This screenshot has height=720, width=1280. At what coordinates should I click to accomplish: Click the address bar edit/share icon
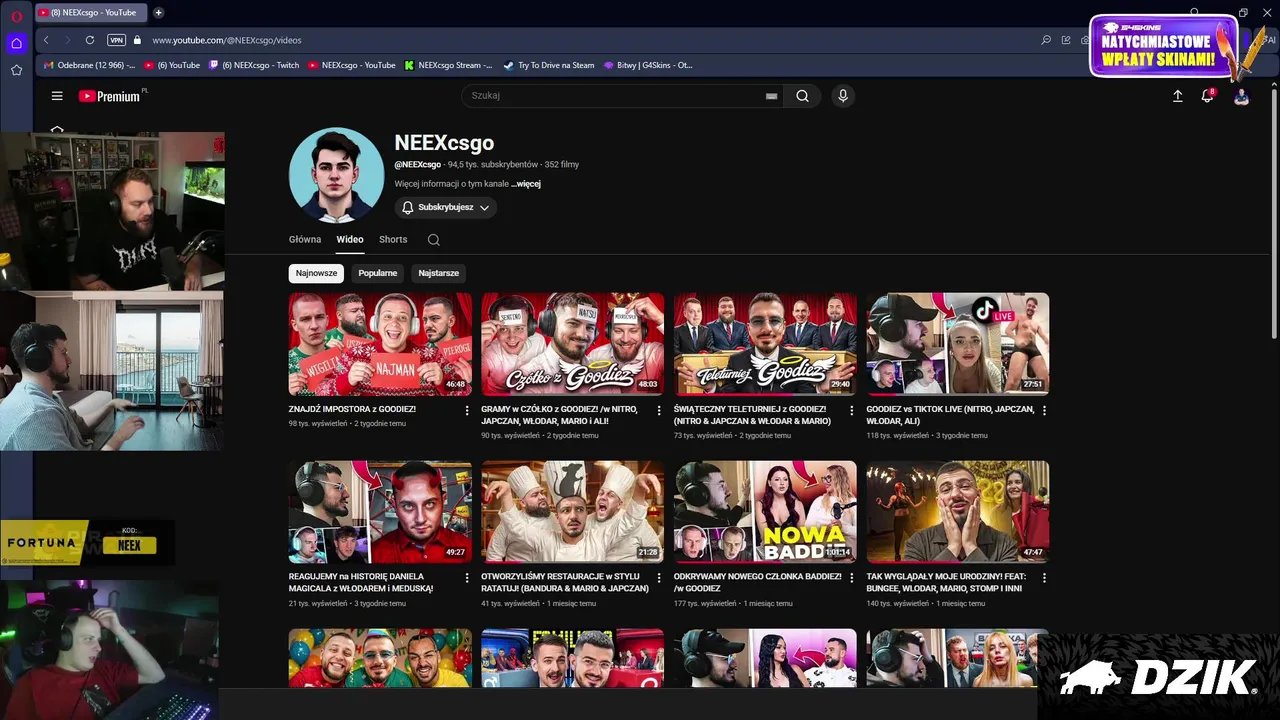(x=1066, y=40)
